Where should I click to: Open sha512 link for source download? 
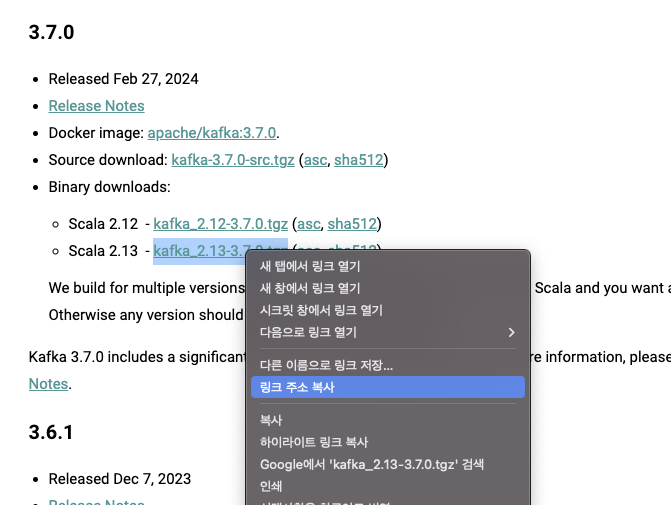click(x=359, y=160)
